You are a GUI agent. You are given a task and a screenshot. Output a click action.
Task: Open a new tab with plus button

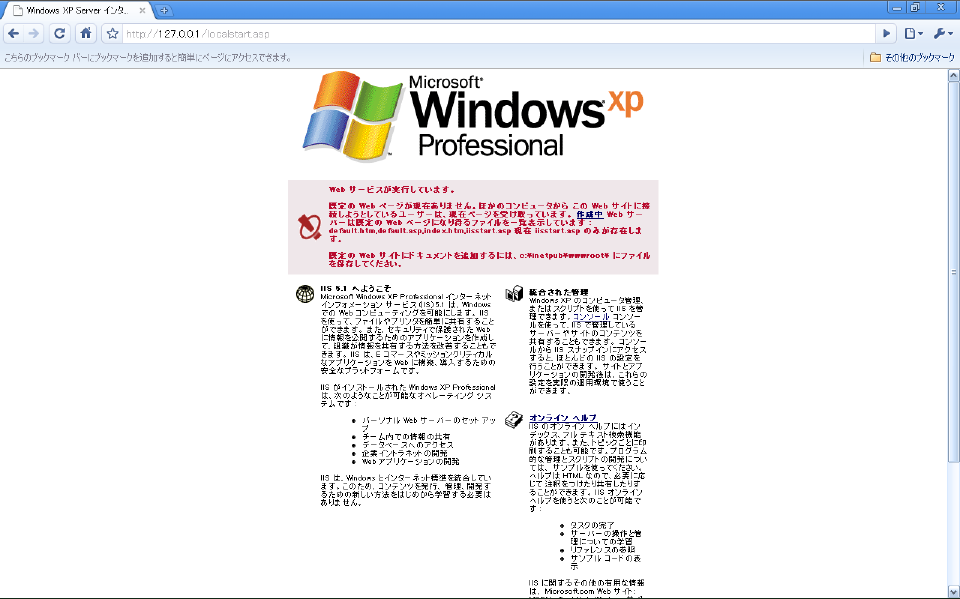163,10
